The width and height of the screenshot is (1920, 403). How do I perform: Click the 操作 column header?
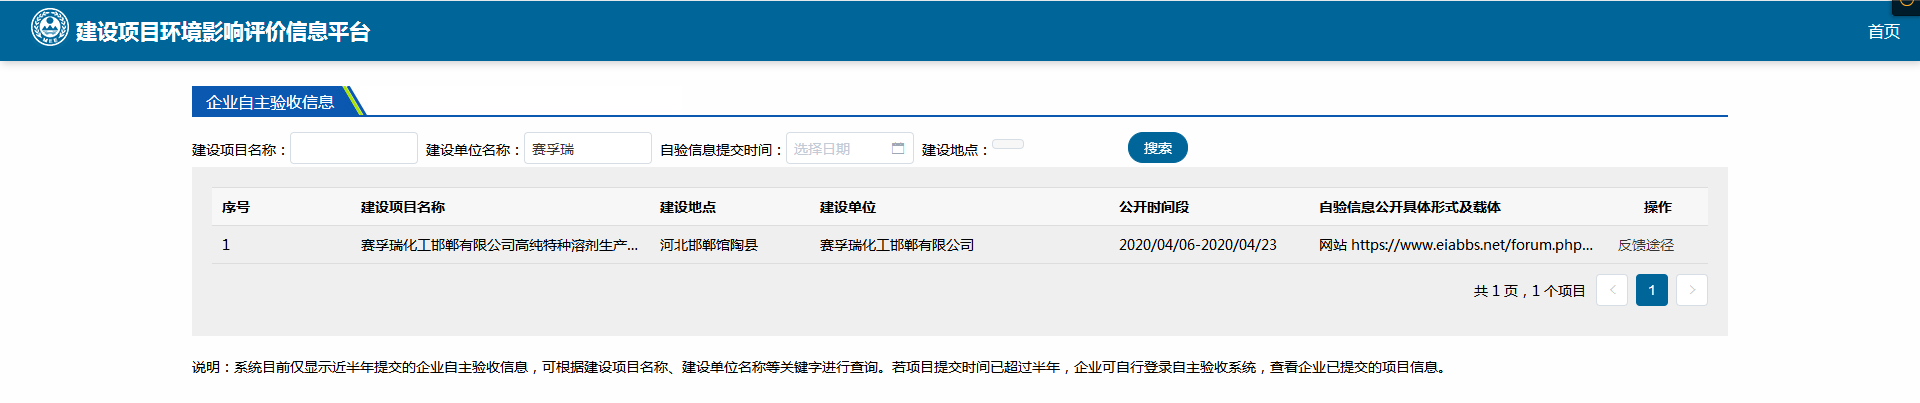tap(1658, 207)
